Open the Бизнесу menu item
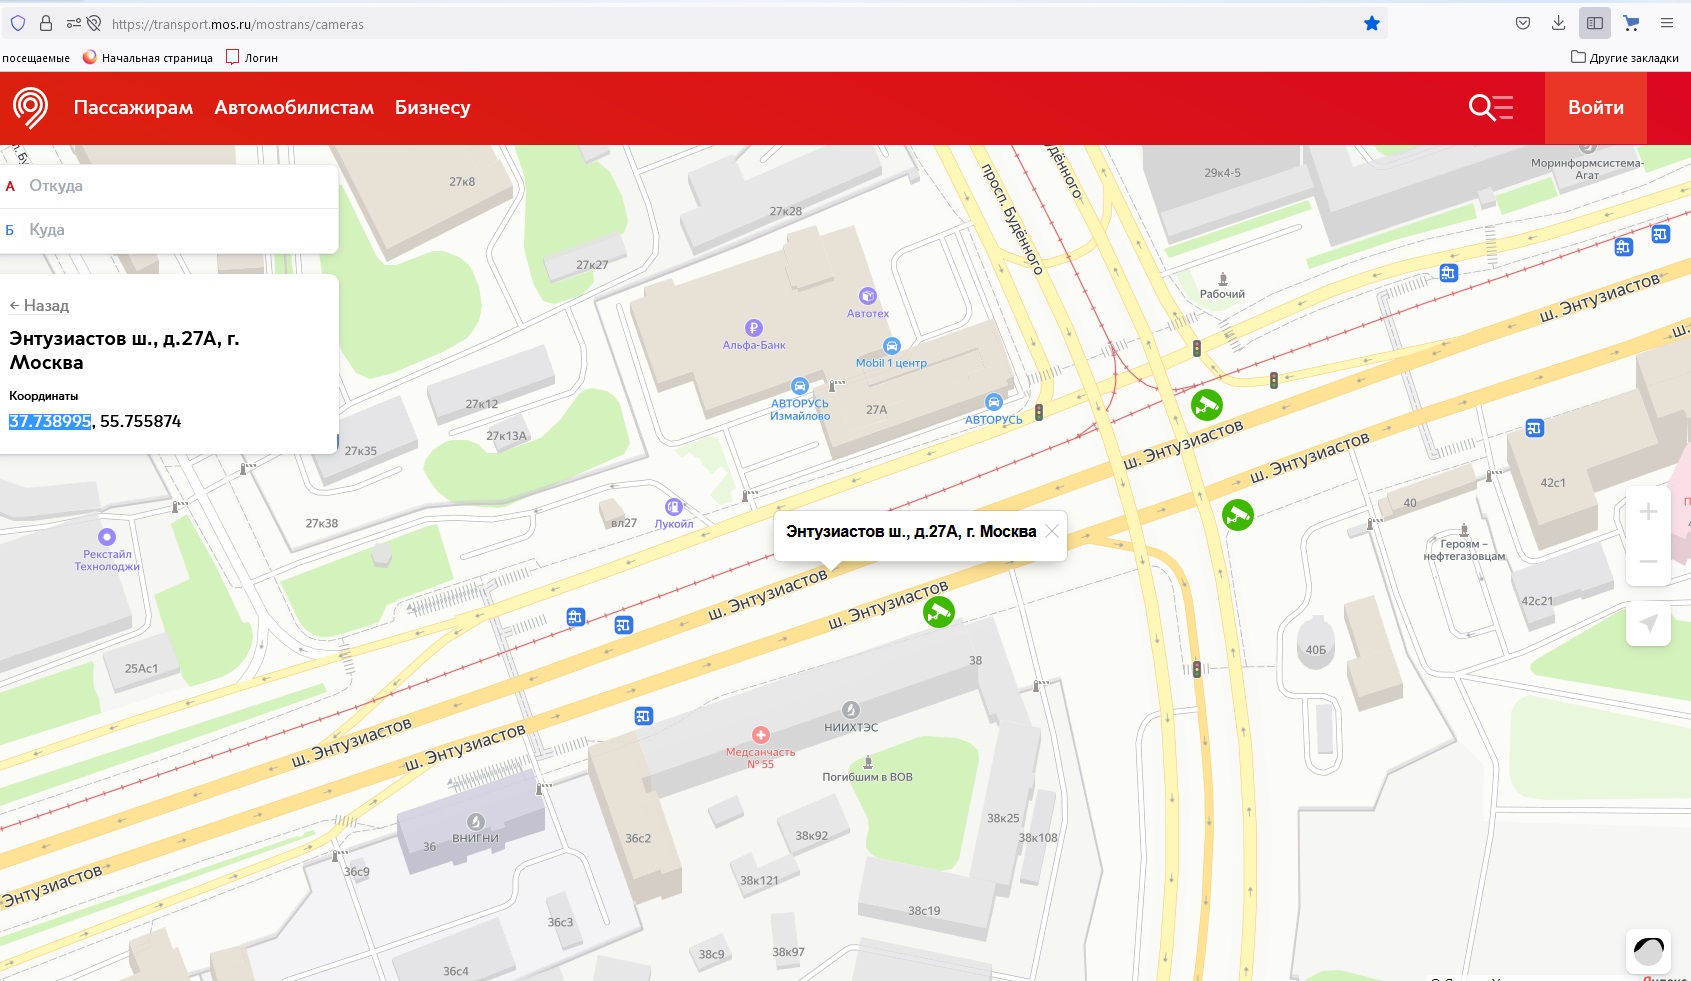 tap(432, 108)
